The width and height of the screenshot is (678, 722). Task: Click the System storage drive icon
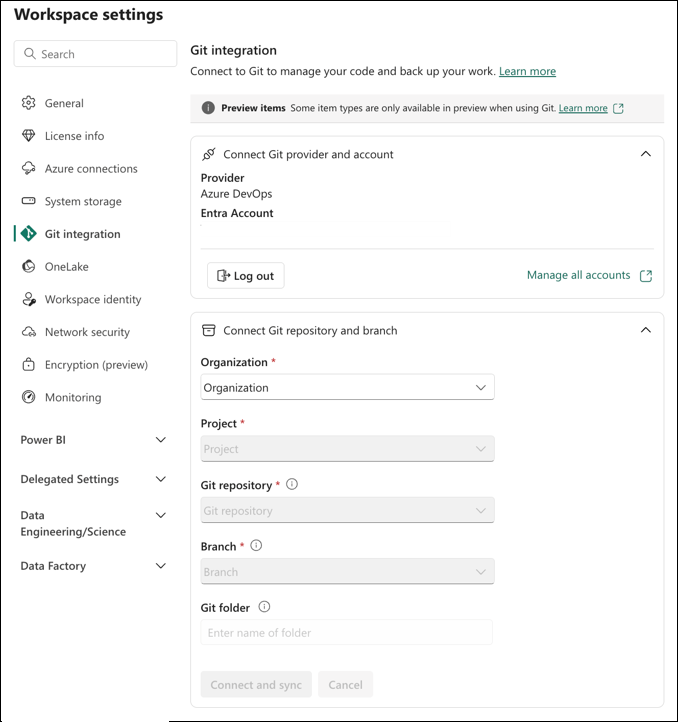(29, 201)
